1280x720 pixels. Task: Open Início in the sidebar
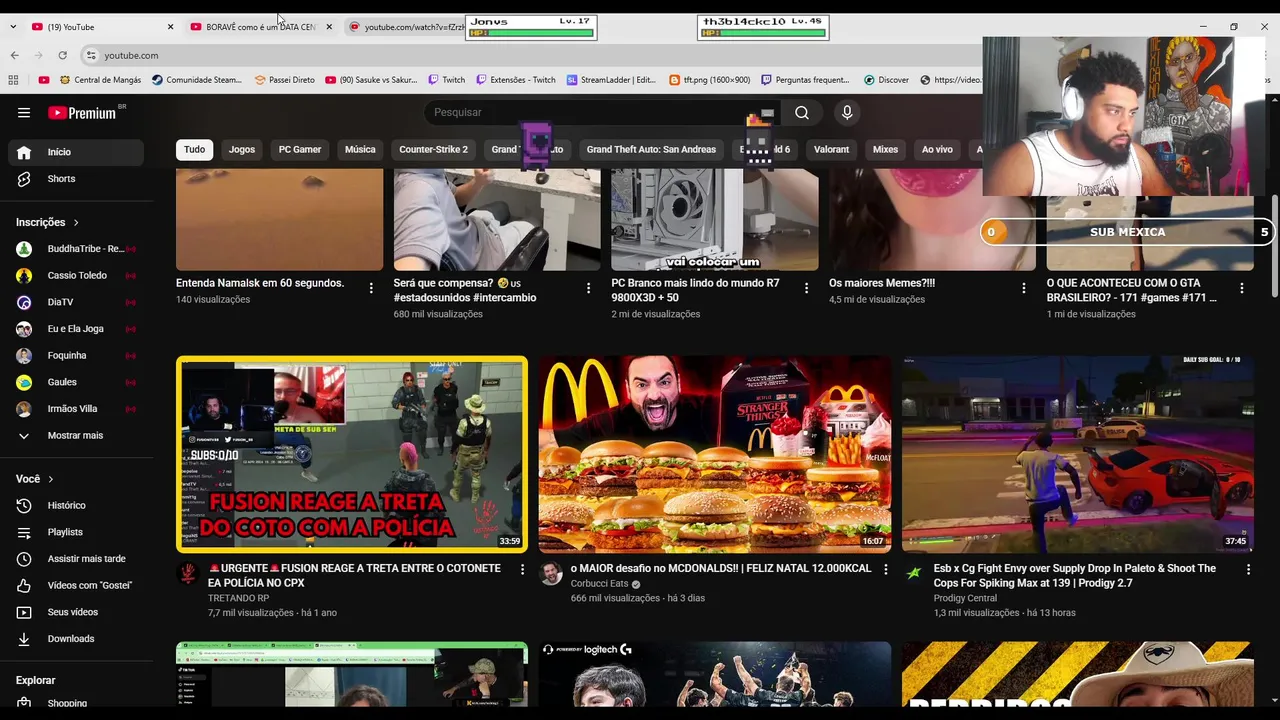coord(76,152)
